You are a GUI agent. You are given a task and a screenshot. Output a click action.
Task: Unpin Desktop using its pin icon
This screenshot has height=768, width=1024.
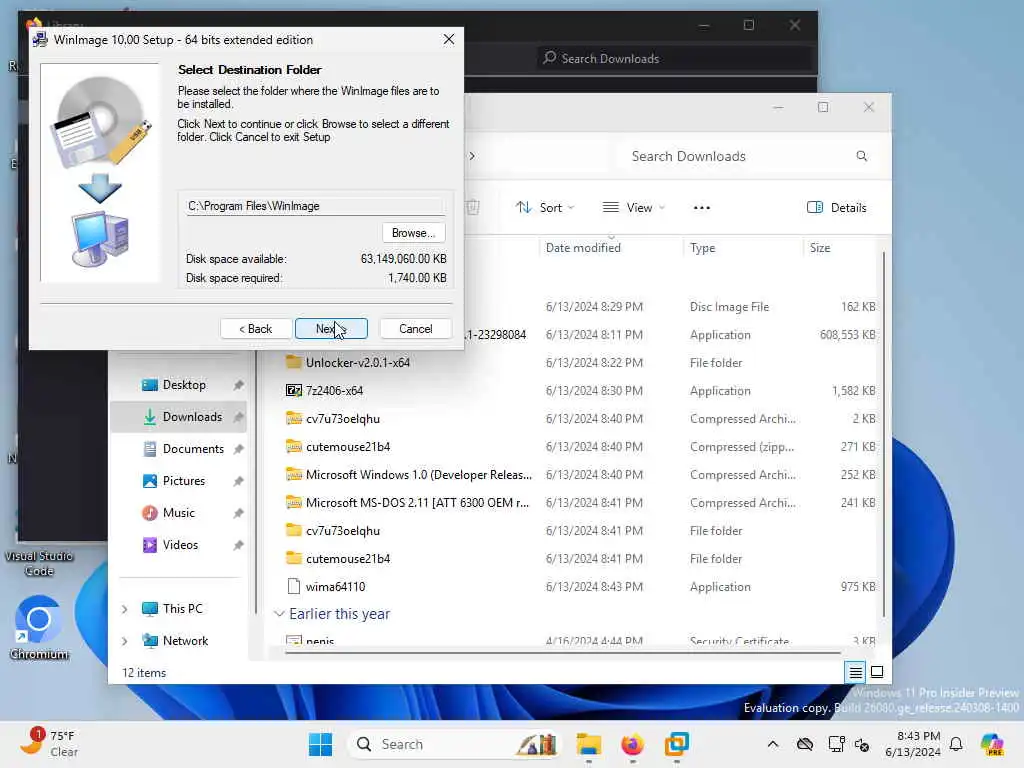238,385
